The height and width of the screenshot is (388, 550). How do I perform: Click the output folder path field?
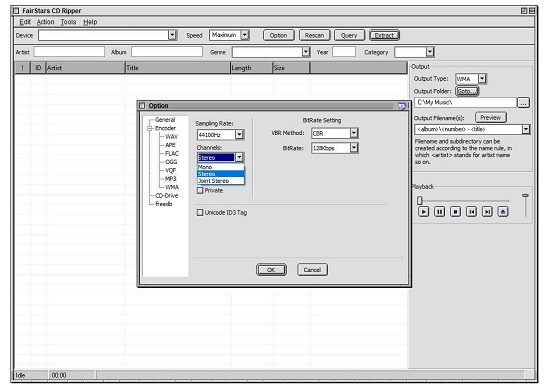(x=465, y=102)
